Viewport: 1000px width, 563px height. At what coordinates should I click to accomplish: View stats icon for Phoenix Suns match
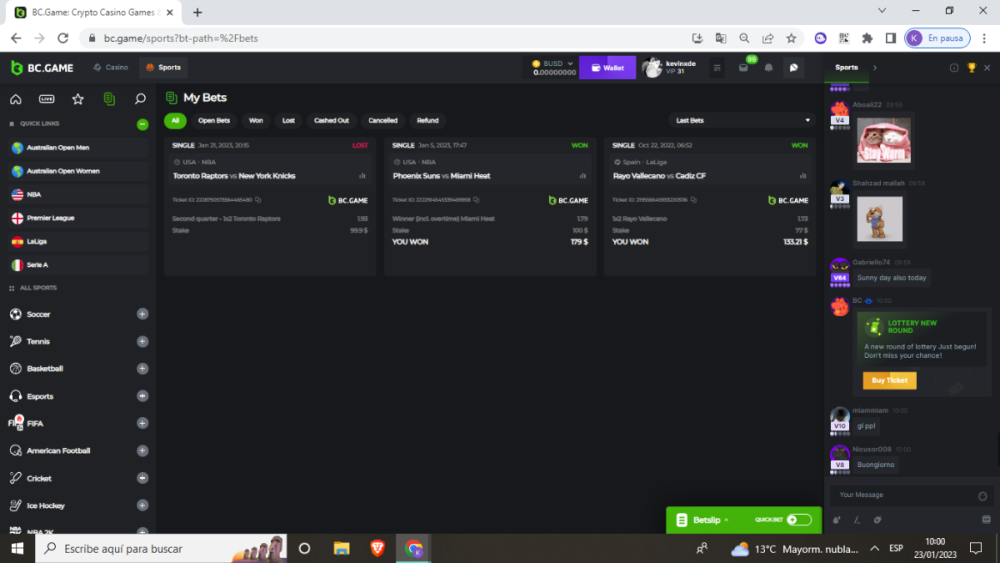point(582,176)
